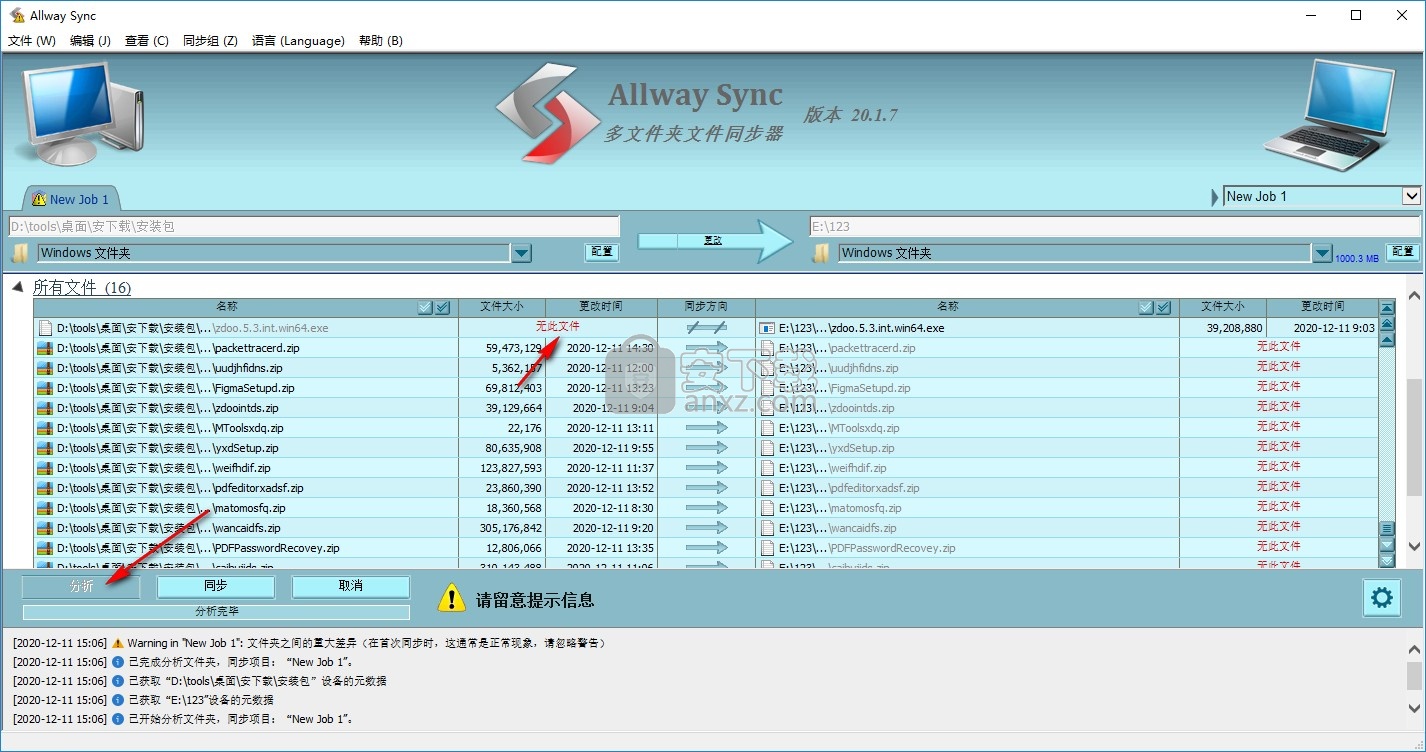Click the 1000.3 MB free-space label
1426x752 pixels.
[x=1357, y=258]
